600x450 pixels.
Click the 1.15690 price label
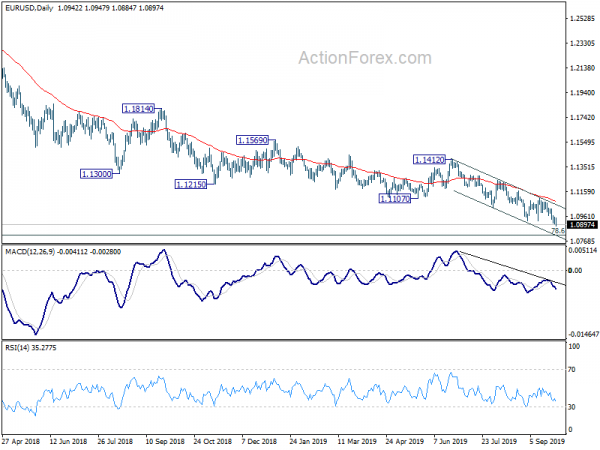(x=252, y=140)
